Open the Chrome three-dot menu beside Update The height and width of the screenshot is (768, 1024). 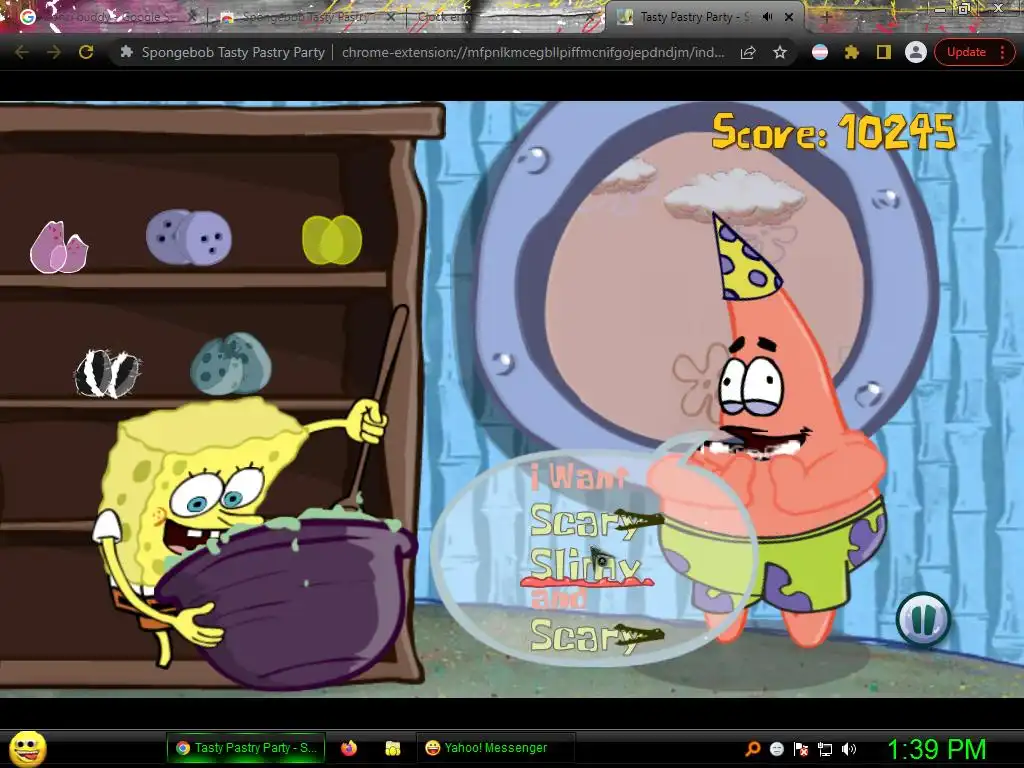click(x=1002, y=52)
